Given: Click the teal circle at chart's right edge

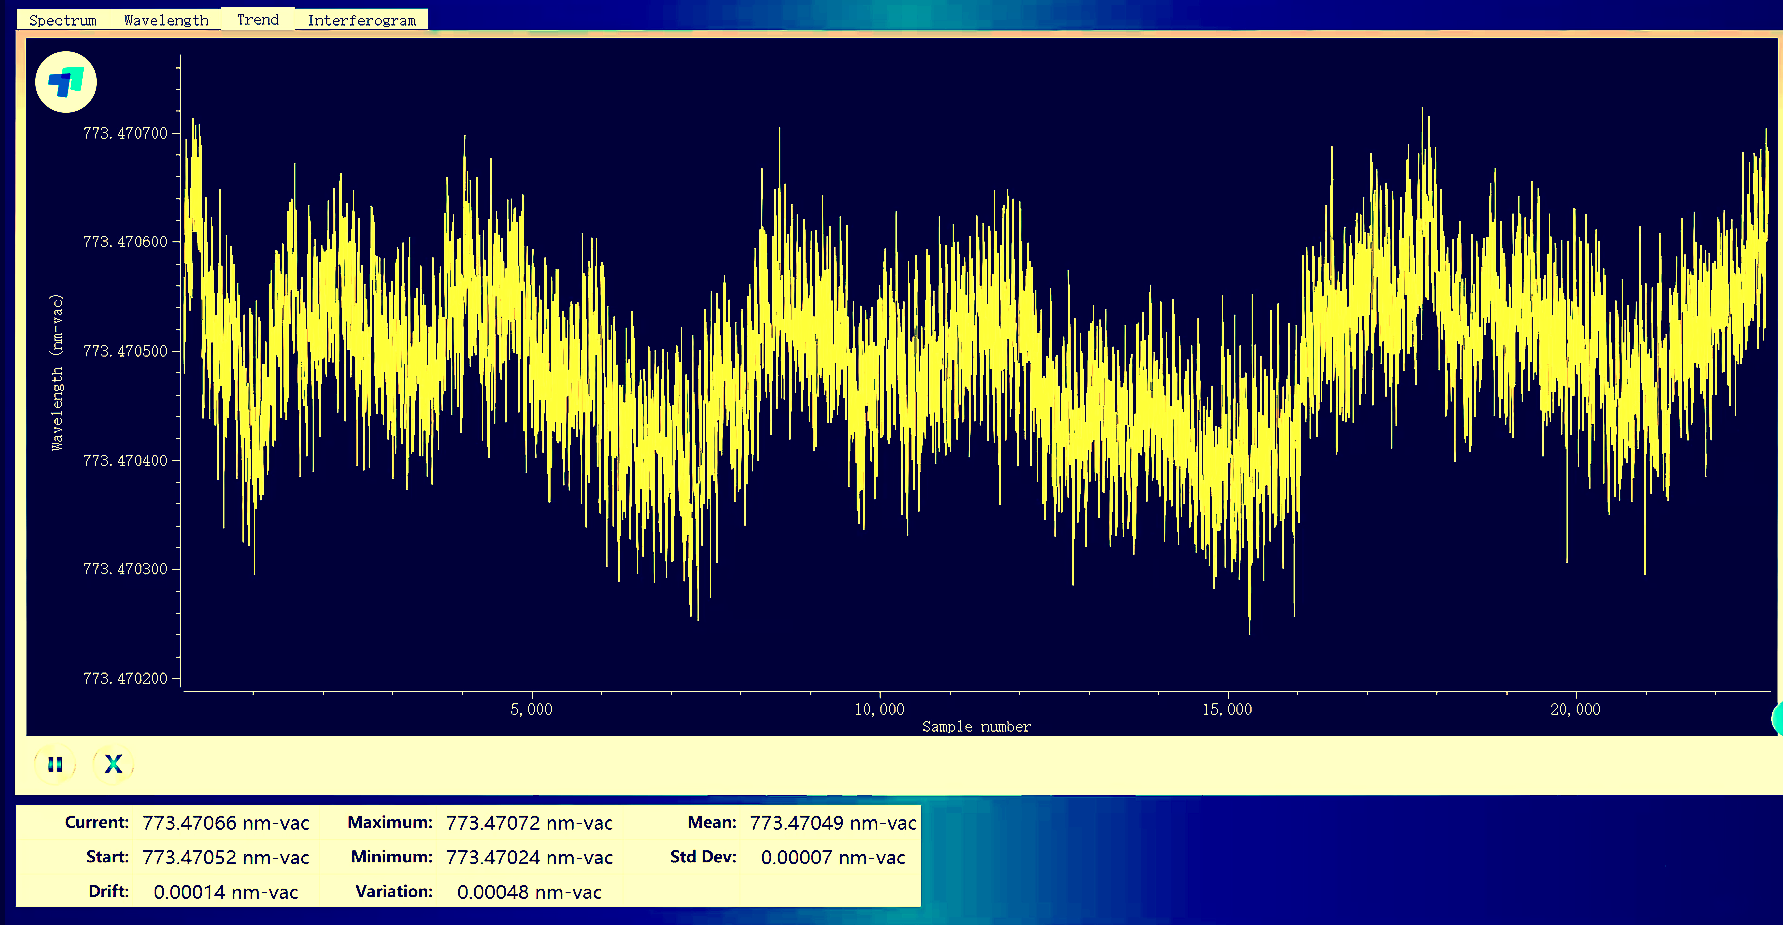Looking at the screenshot, I should click(x=1778, y=718).
